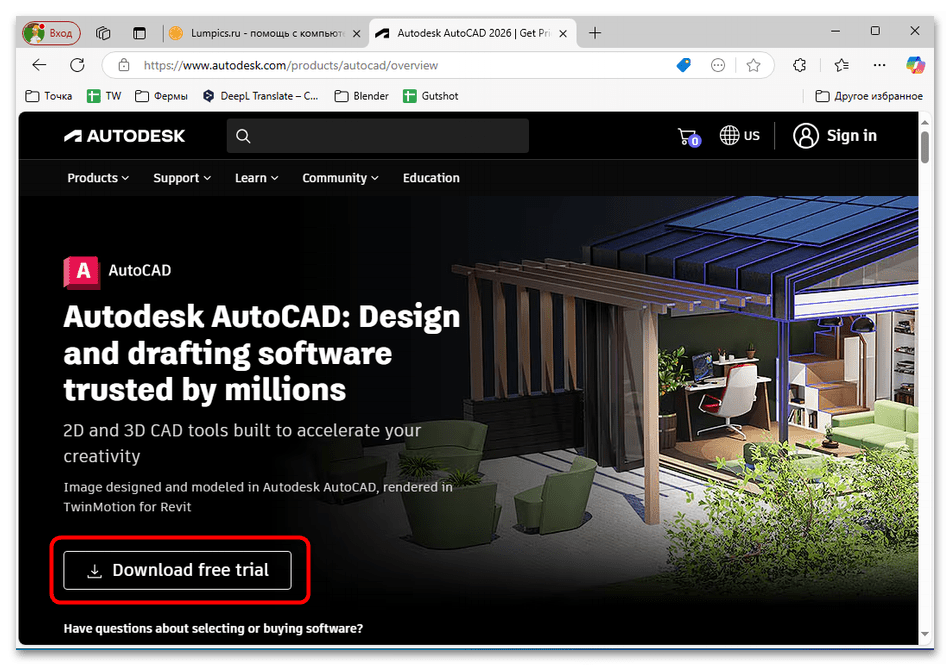The height and width of the screenshot is (666, 950).
Task: Expand the Products menu
Action: (x=98, y=178)
